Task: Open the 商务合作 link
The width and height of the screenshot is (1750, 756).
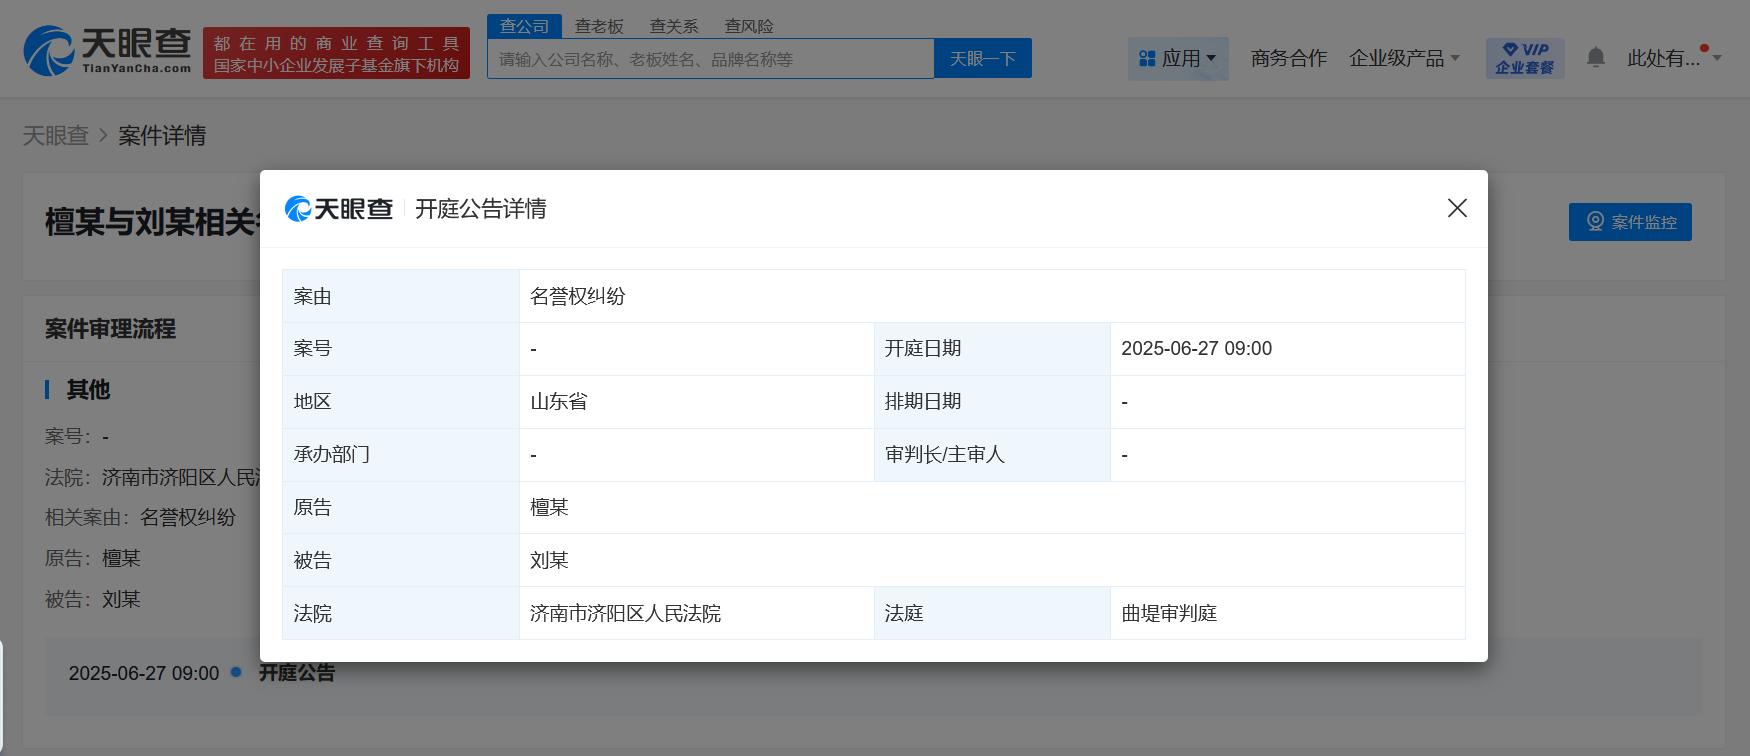Action: click(1289, 59)
